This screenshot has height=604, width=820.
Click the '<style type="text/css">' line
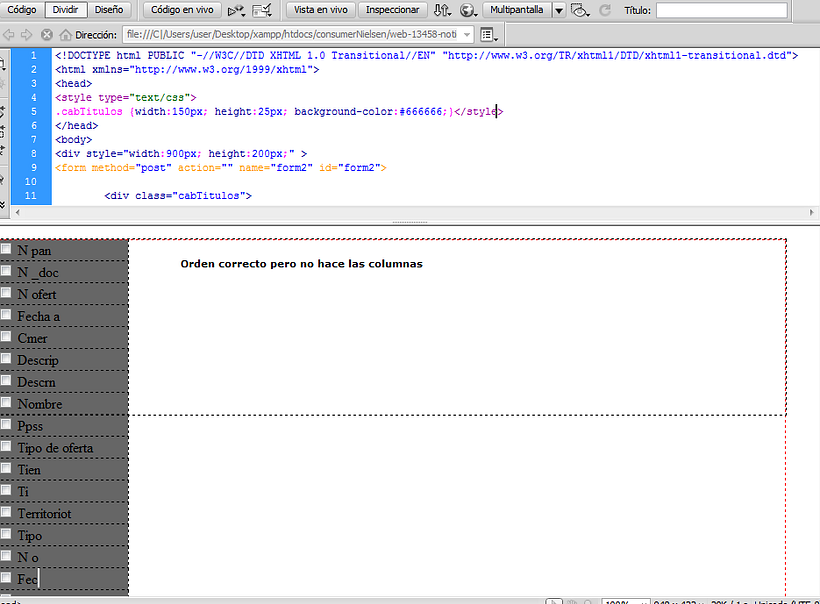[126, 98]
